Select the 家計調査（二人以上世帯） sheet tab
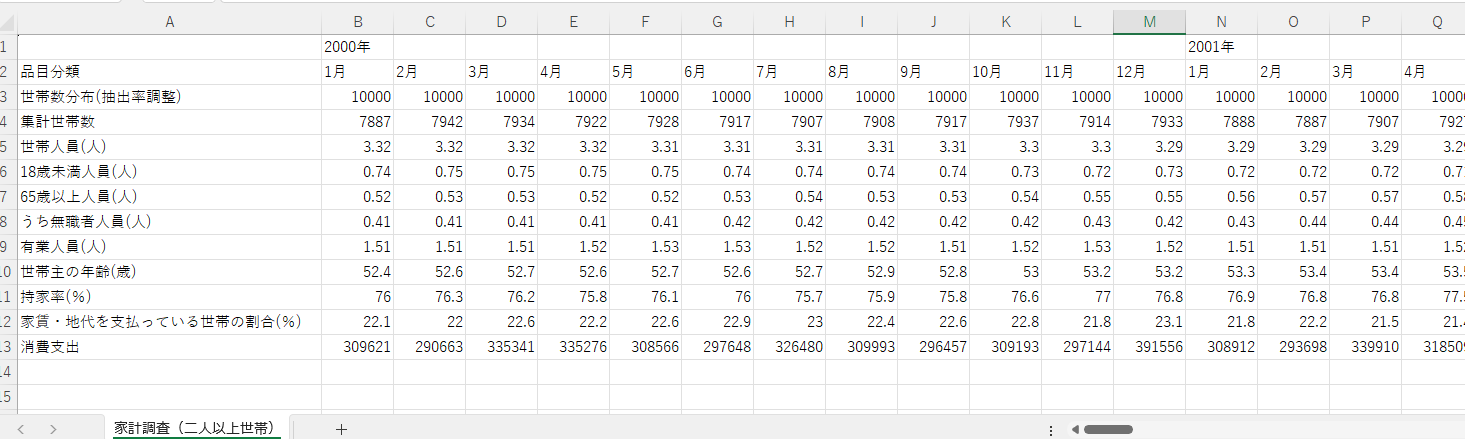Screen dimensions: 1465x439 coord(195,428)
